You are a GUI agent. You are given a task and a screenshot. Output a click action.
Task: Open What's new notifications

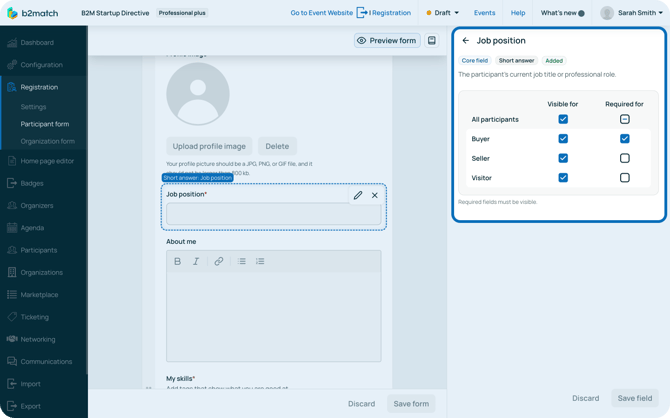click(562, 13)
